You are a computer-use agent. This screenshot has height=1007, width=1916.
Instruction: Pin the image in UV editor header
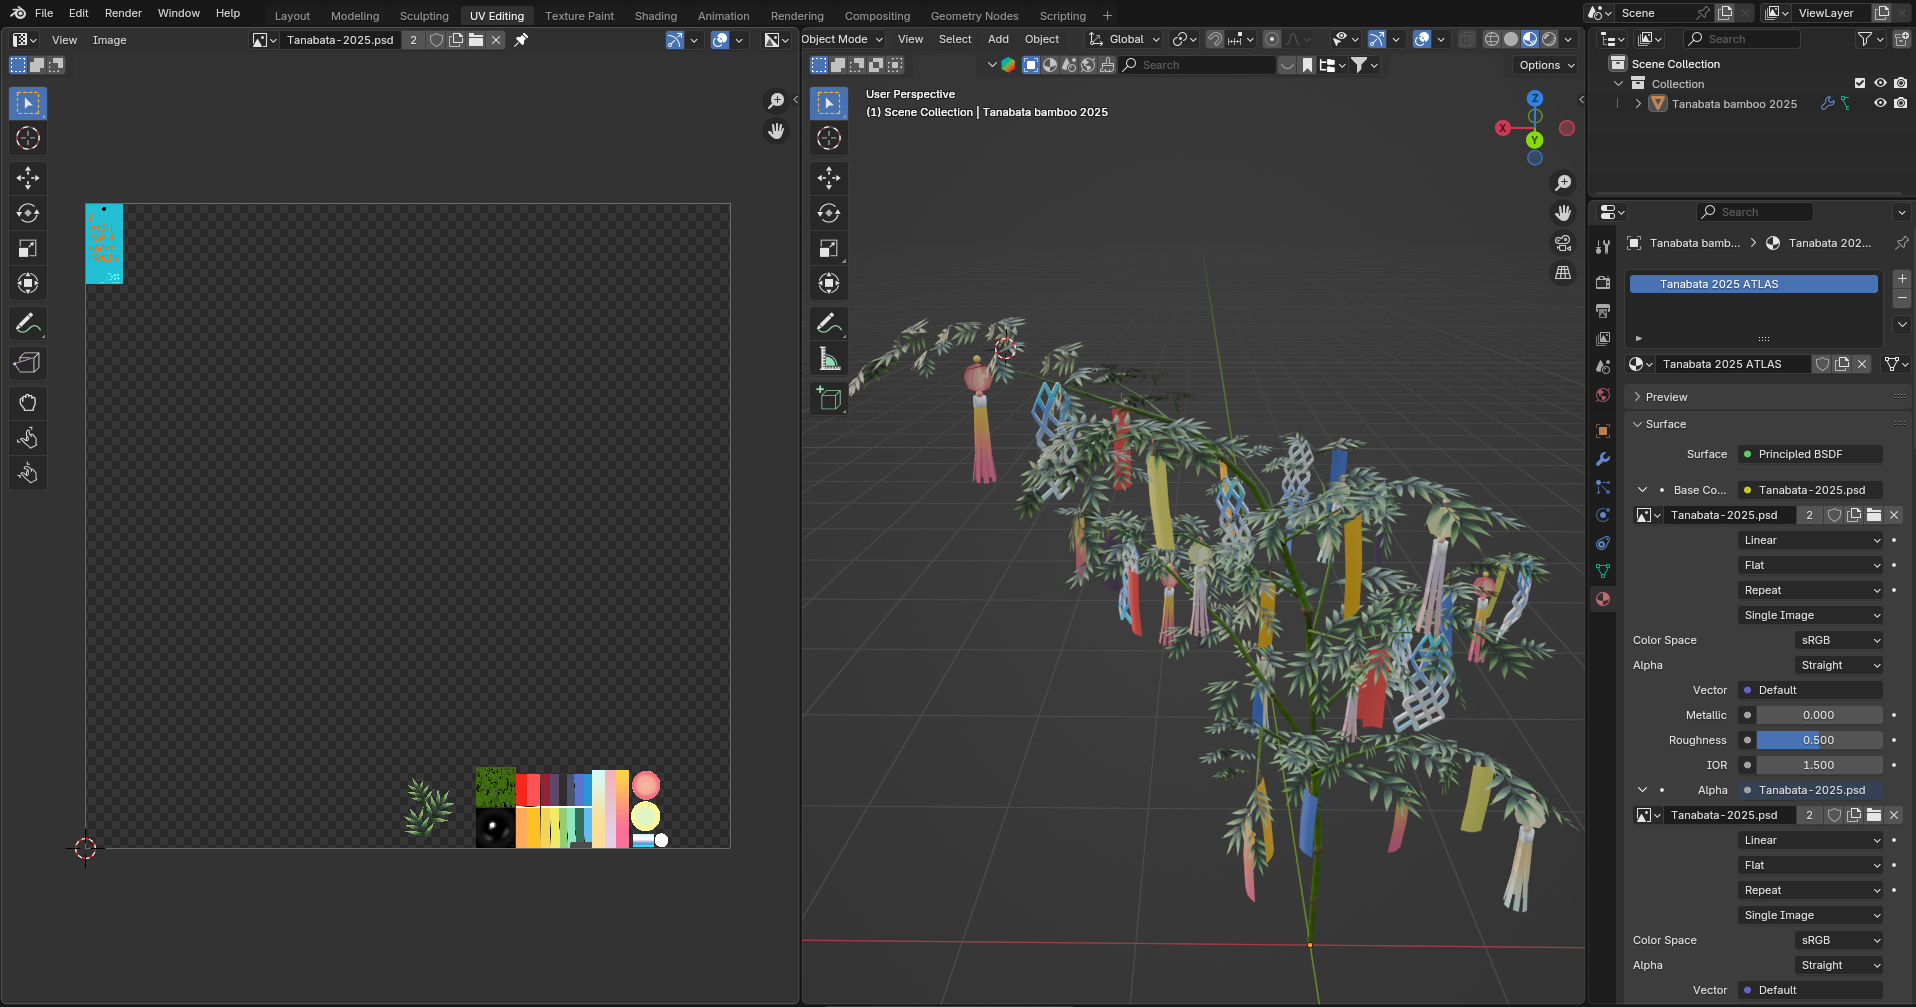[x=521, y=40]
